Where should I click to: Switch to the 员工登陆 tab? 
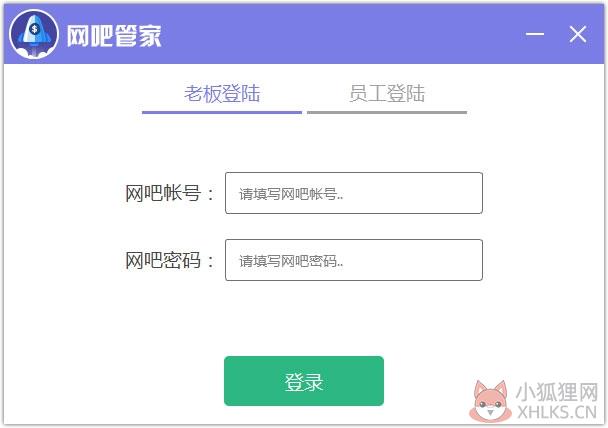coord(387,93)
